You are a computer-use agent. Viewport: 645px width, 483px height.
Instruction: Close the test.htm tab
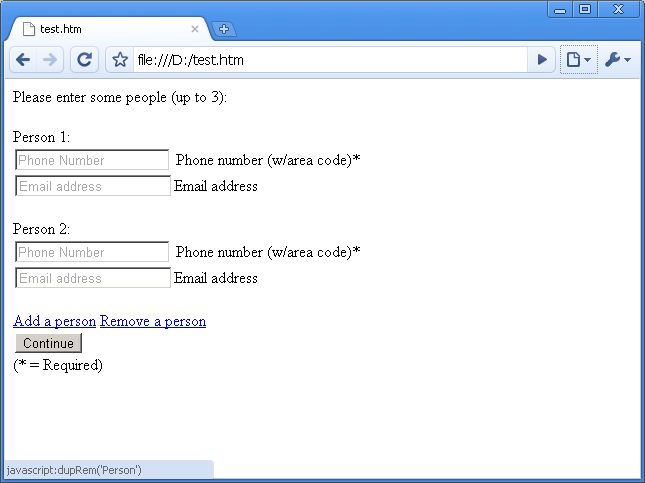pyautogui.click(x=195, y=29)
